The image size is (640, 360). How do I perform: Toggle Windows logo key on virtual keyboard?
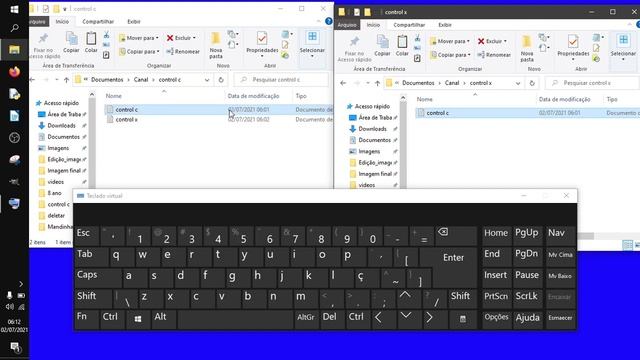tap(138, 319)
